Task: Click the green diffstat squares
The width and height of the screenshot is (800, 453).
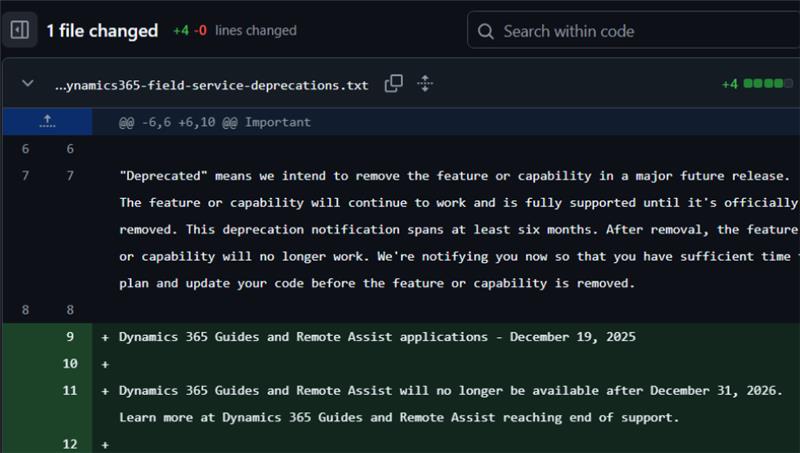Action: point(767,84)
